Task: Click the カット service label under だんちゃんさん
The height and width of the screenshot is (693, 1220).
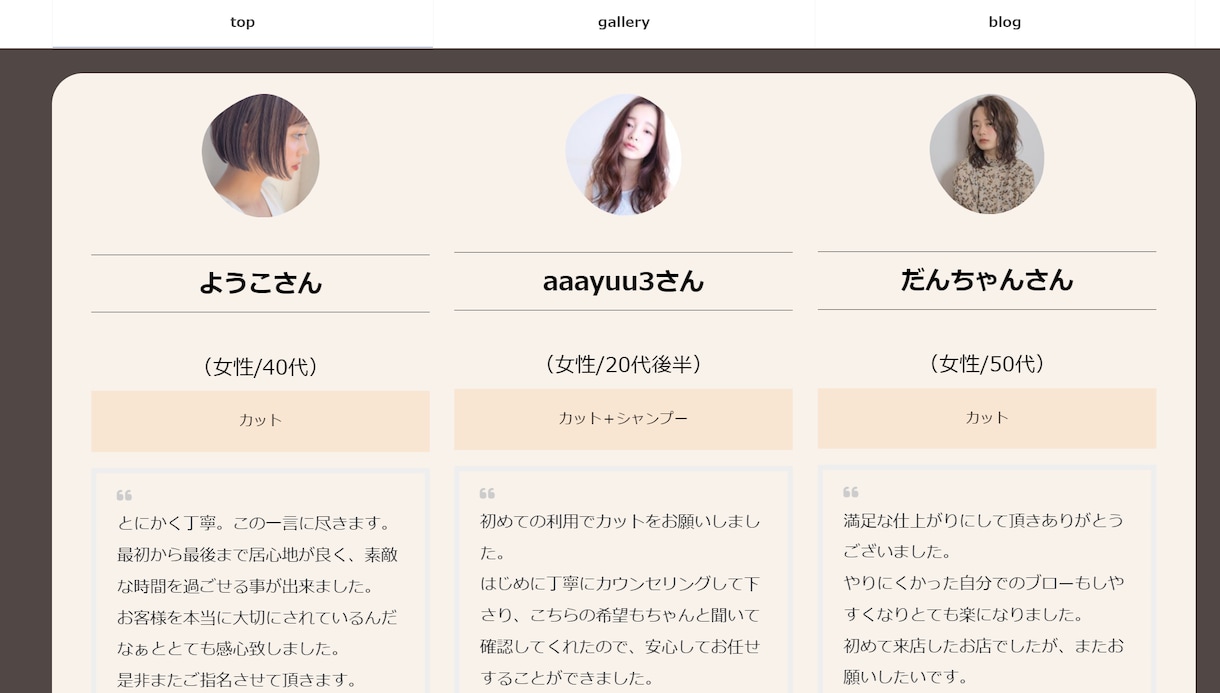Action: pos(987,418)
